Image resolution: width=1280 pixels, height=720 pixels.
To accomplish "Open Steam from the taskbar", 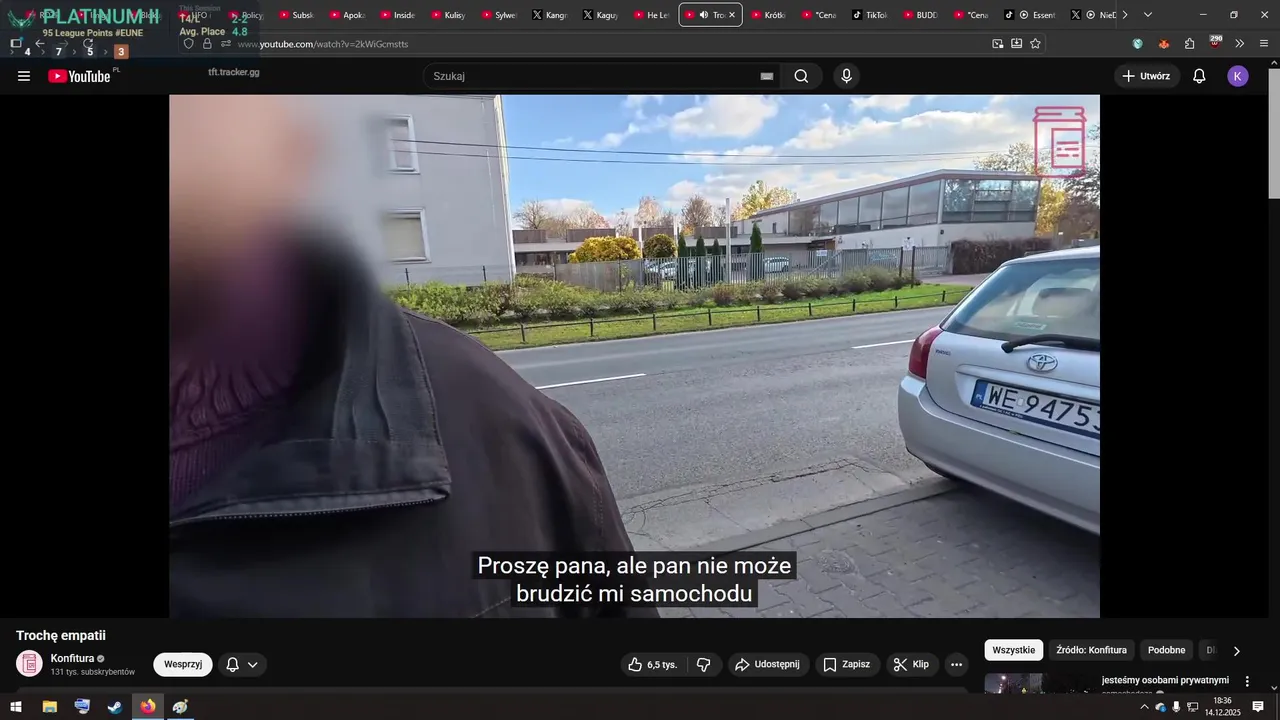I will [x=115, y=706].
